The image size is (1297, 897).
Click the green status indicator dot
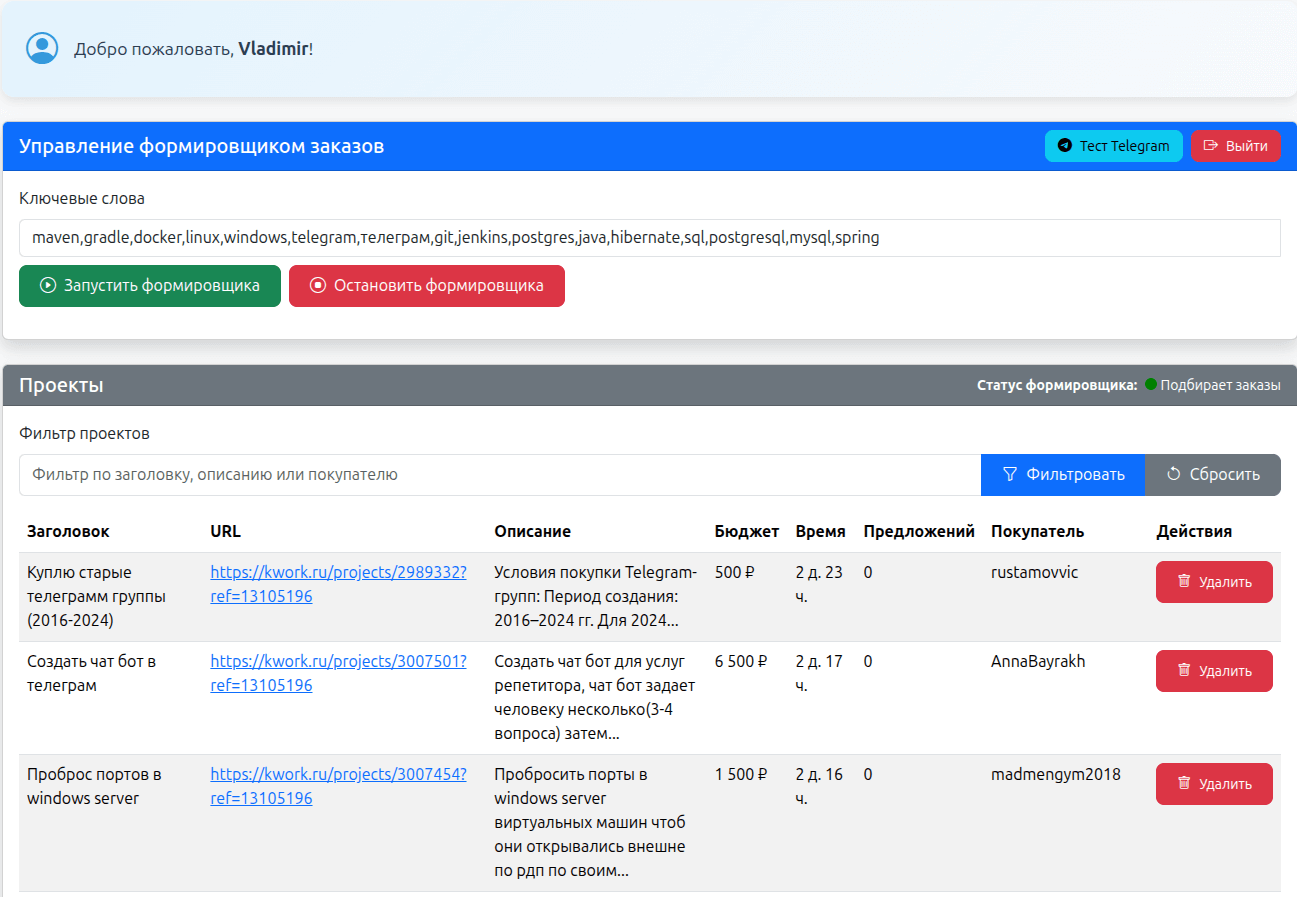(x=1150, y=385)
